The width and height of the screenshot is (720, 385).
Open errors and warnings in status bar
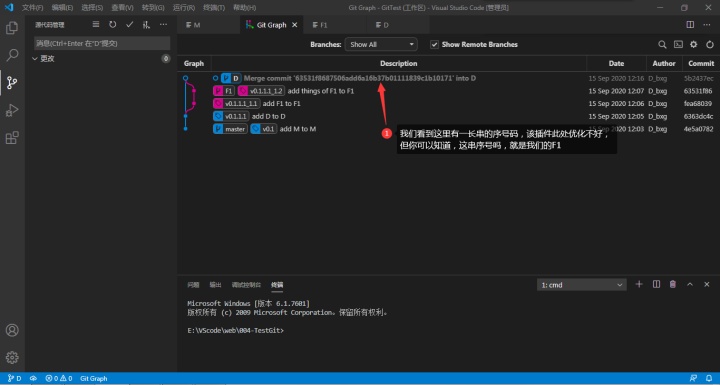59,378
